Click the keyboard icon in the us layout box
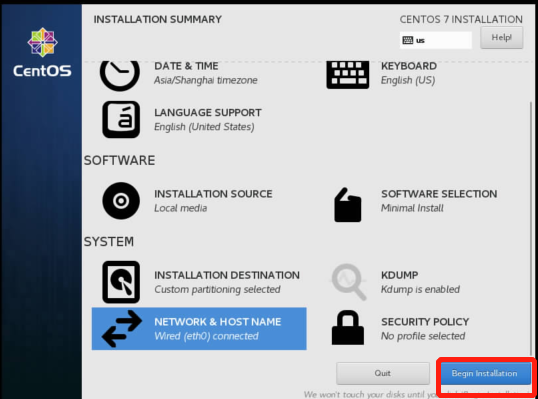Screen dimensions: 538x399 408,40
